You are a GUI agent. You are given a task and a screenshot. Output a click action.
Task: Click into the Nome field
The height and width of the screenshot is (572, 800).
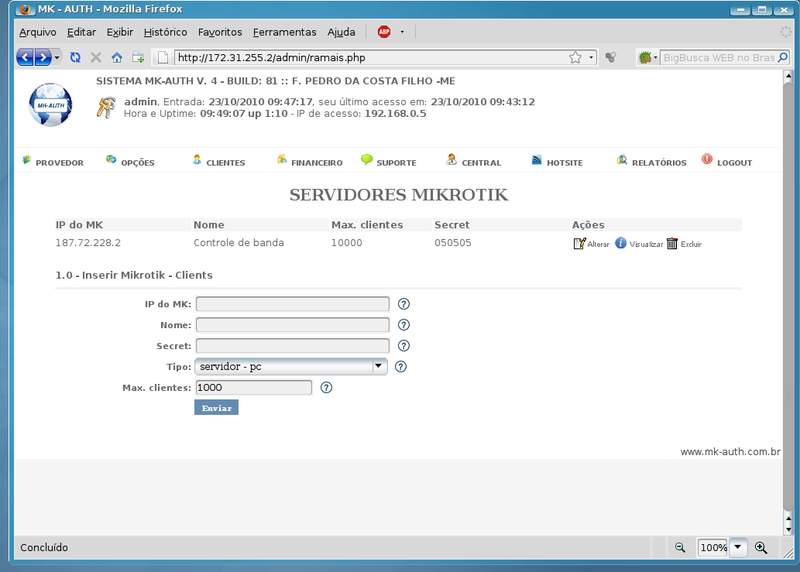click(292, 325)
